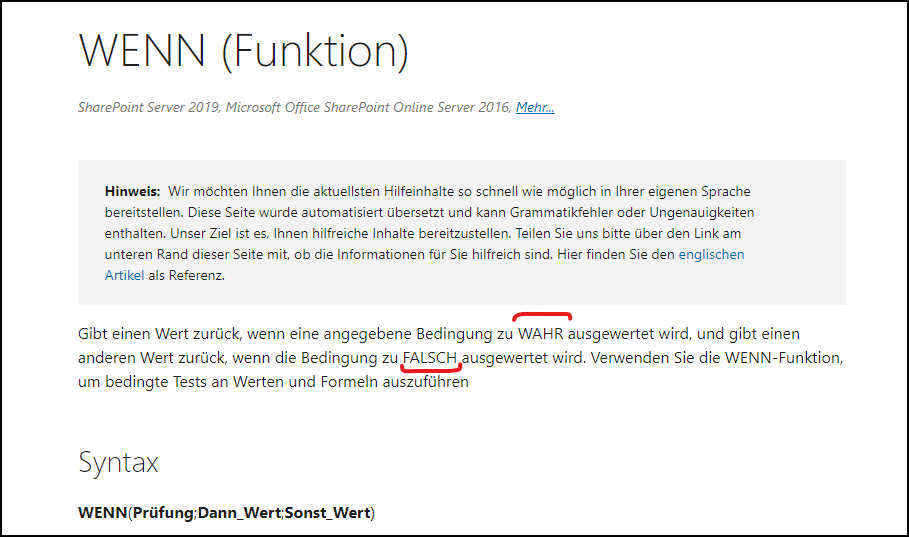Click the bold "Hinweis:" label
909x537 pixels.
pos(132,191)
